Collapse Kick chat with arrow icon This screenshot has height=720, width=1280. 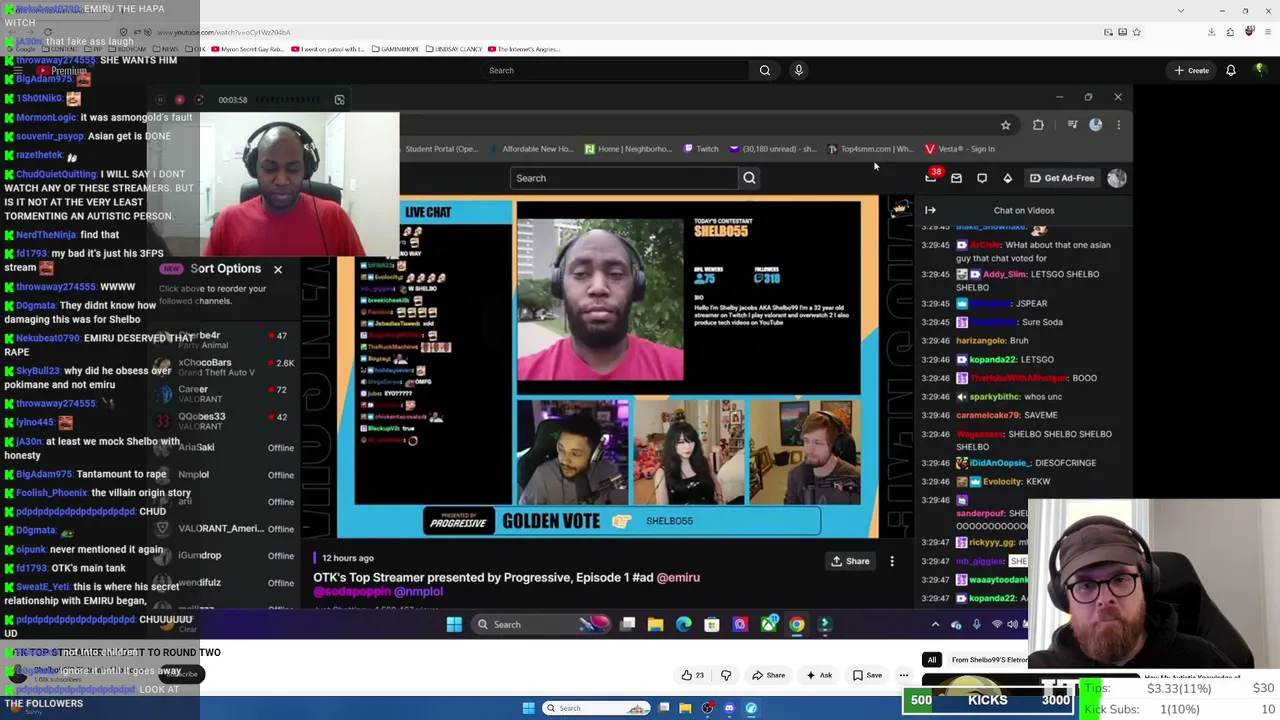930,210
